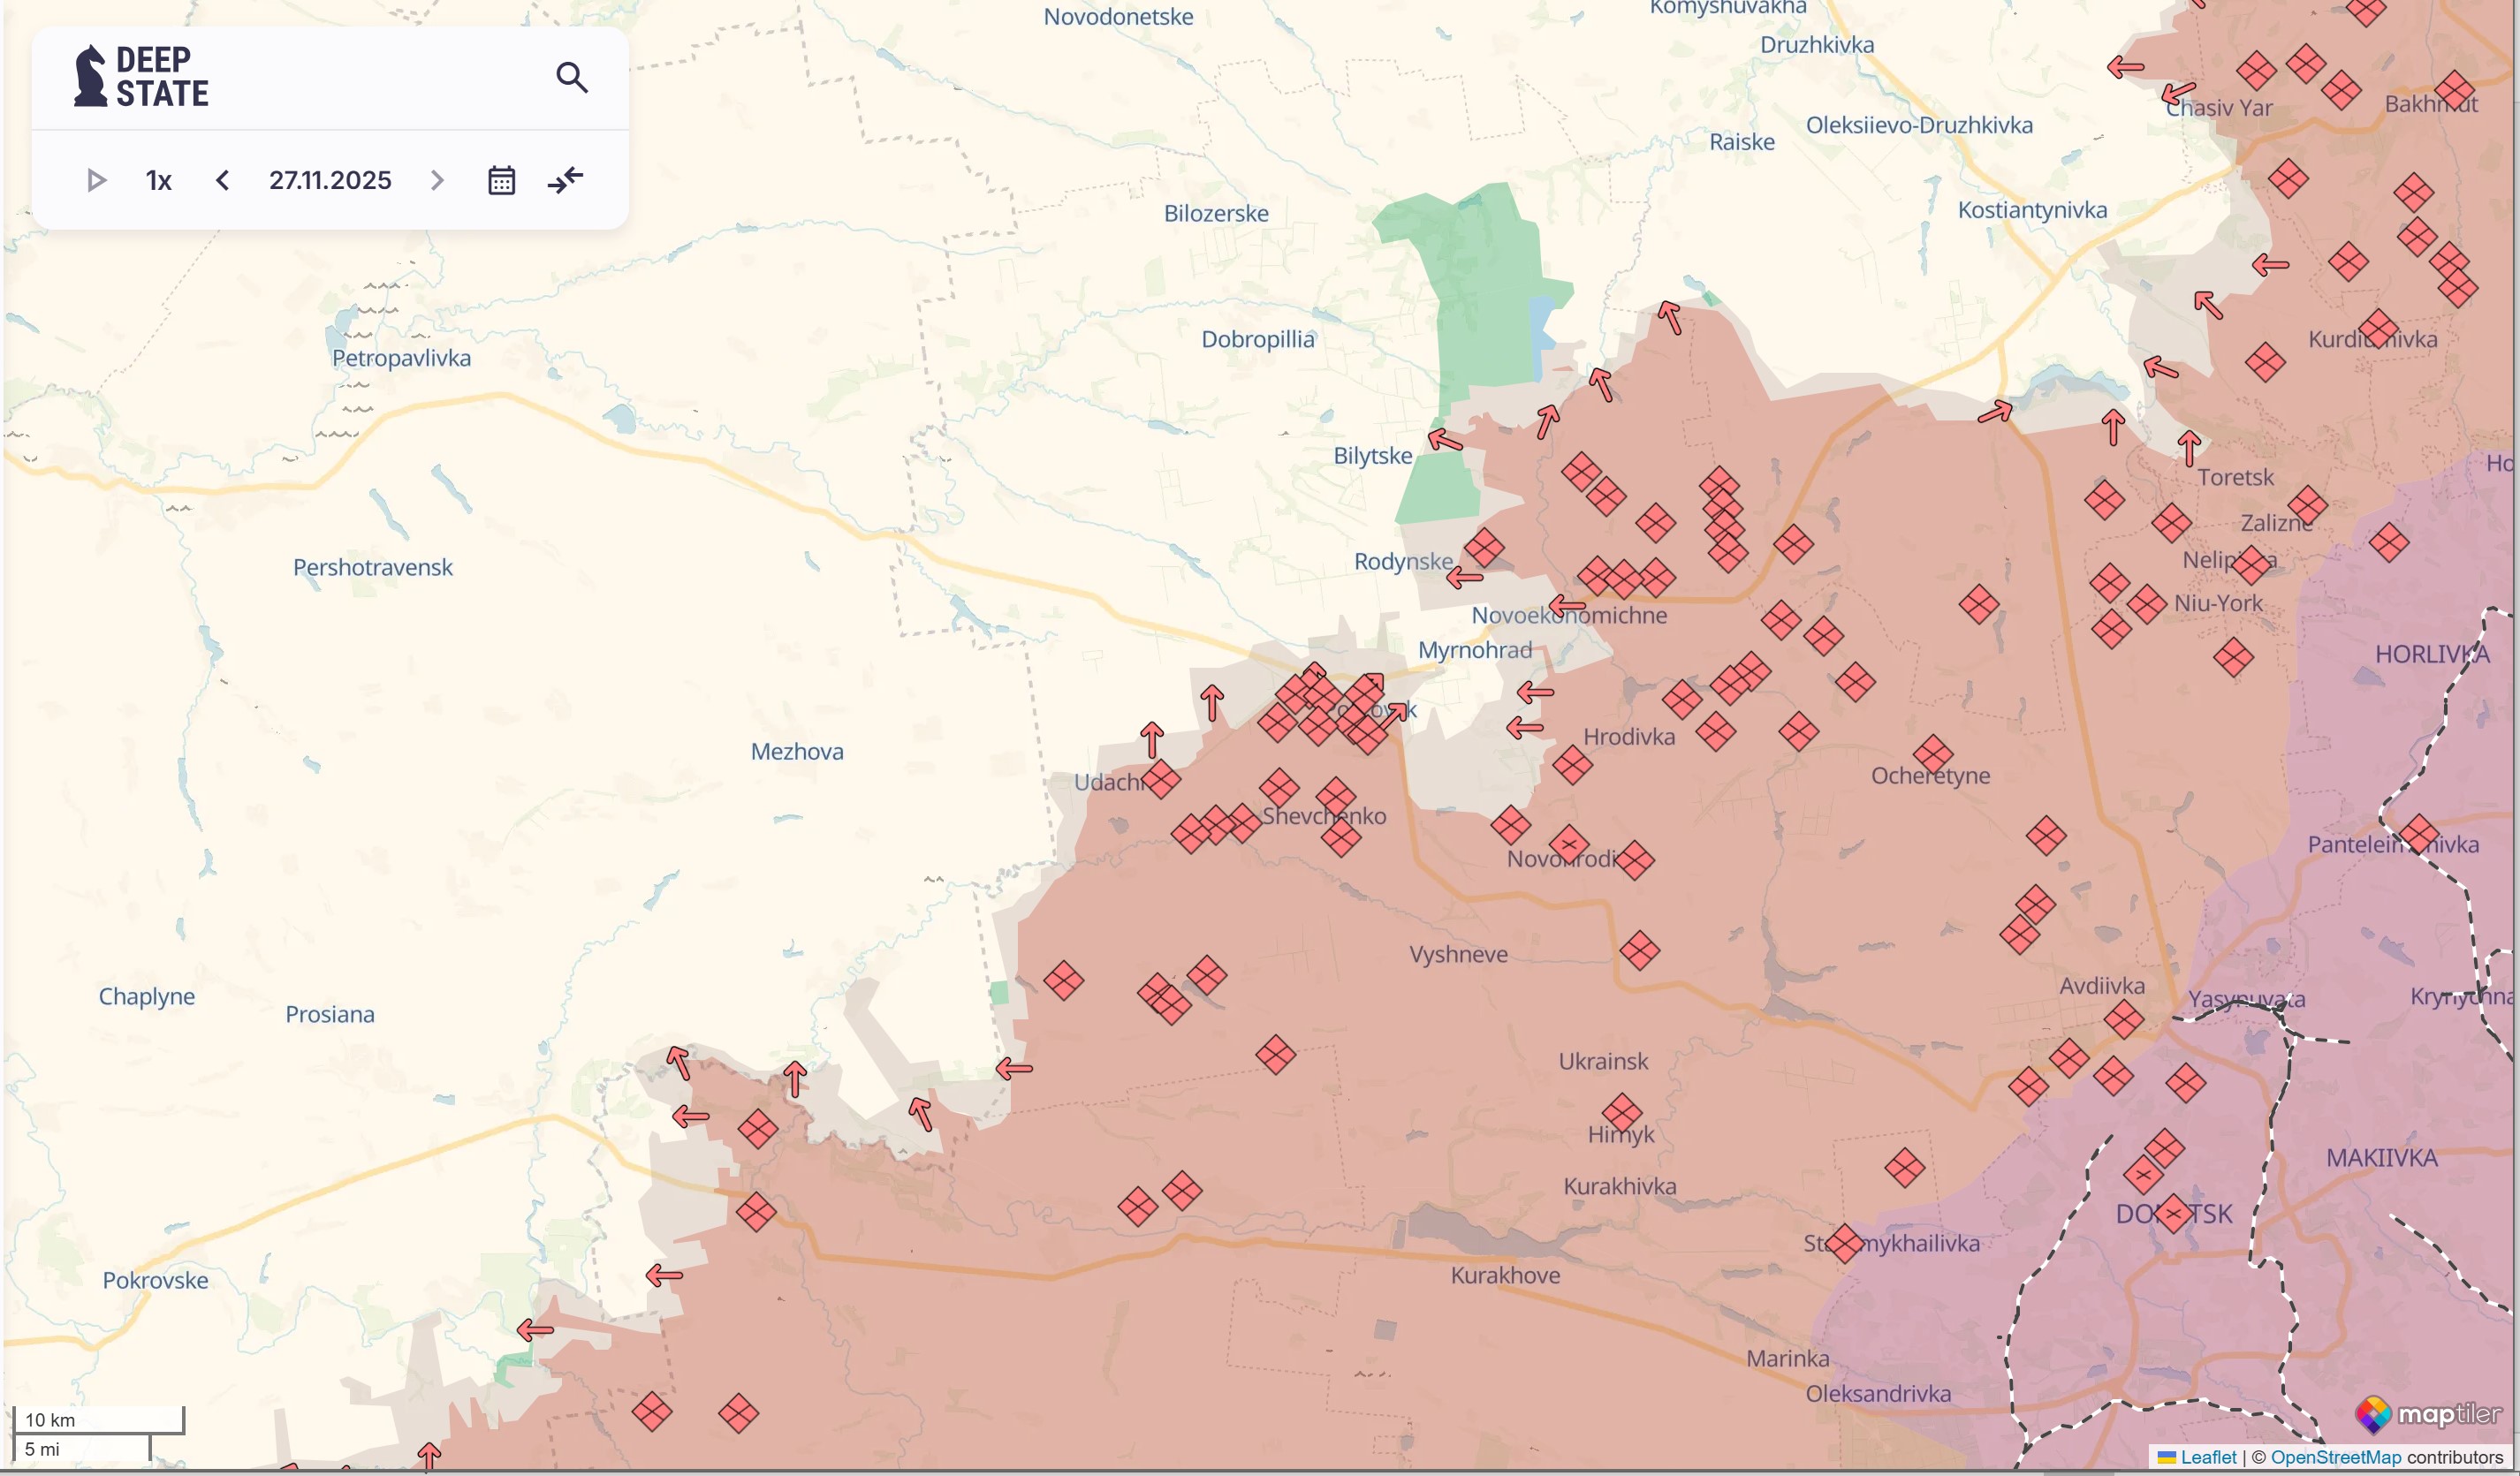
Task: Click the attack arrow near Rodynske
Action: [x=1464, y=577]
